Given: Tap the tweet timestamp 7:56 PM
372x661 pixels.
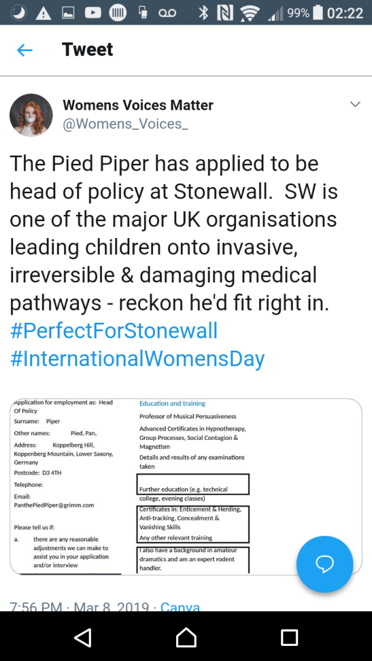Looking at the screenshot, I should point(36,606).
